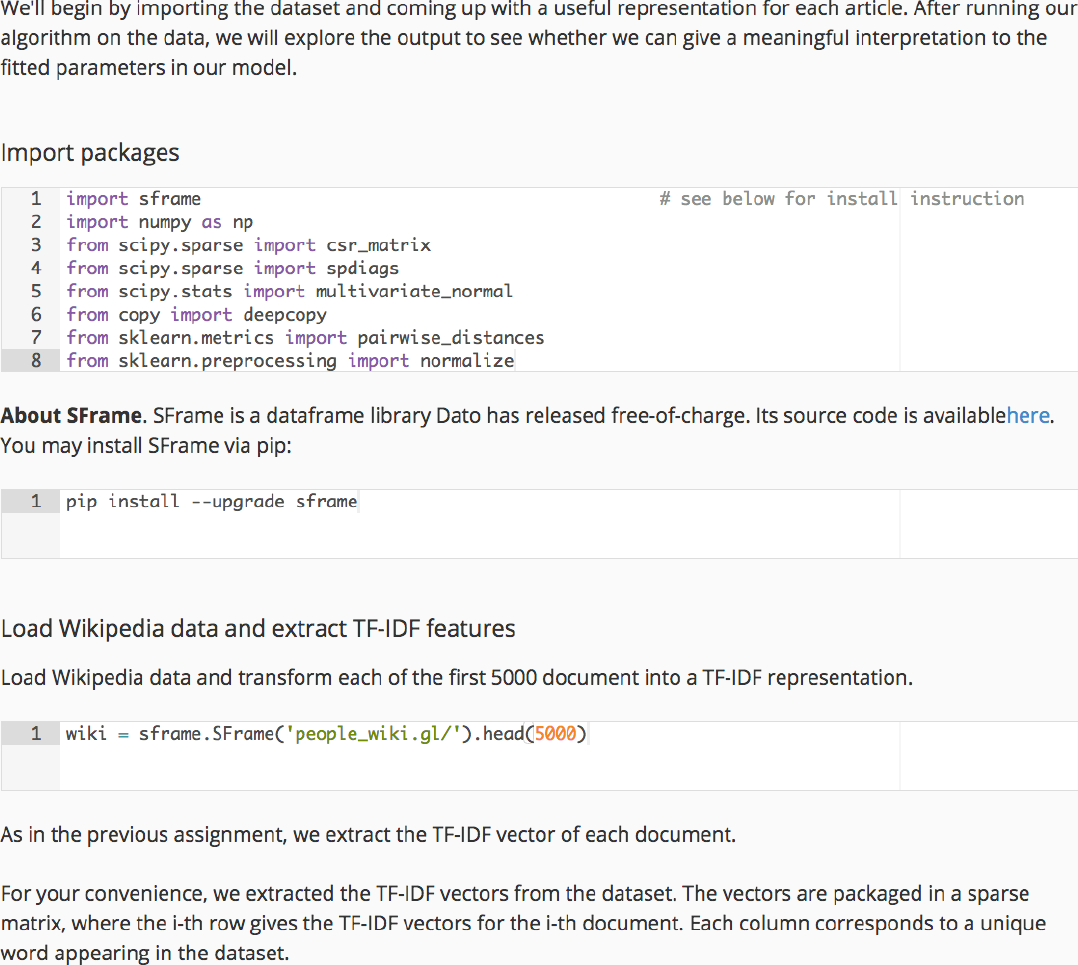
Task: Click the 'pip install --upgrade sframe' cell
Action: (211, 501)
